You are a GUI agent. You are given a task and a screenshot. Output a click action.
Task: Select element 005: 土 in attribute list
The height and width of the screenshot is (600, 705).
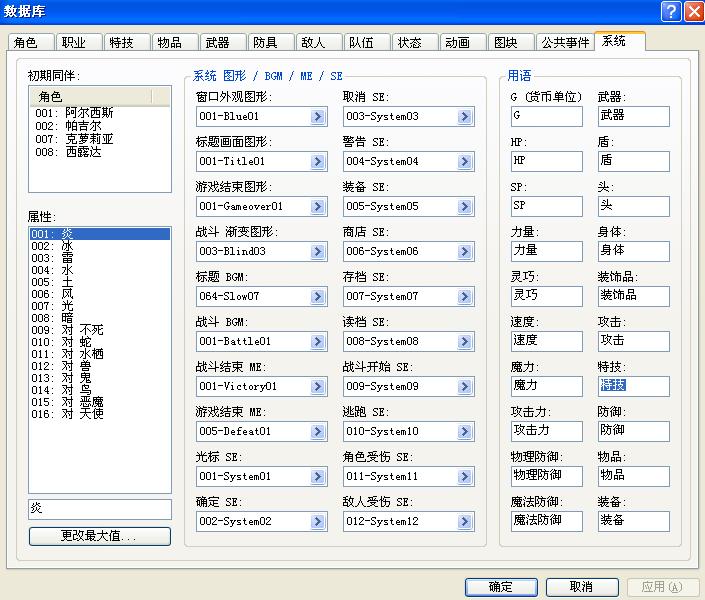pyautogui.click(x=100, y=282)
